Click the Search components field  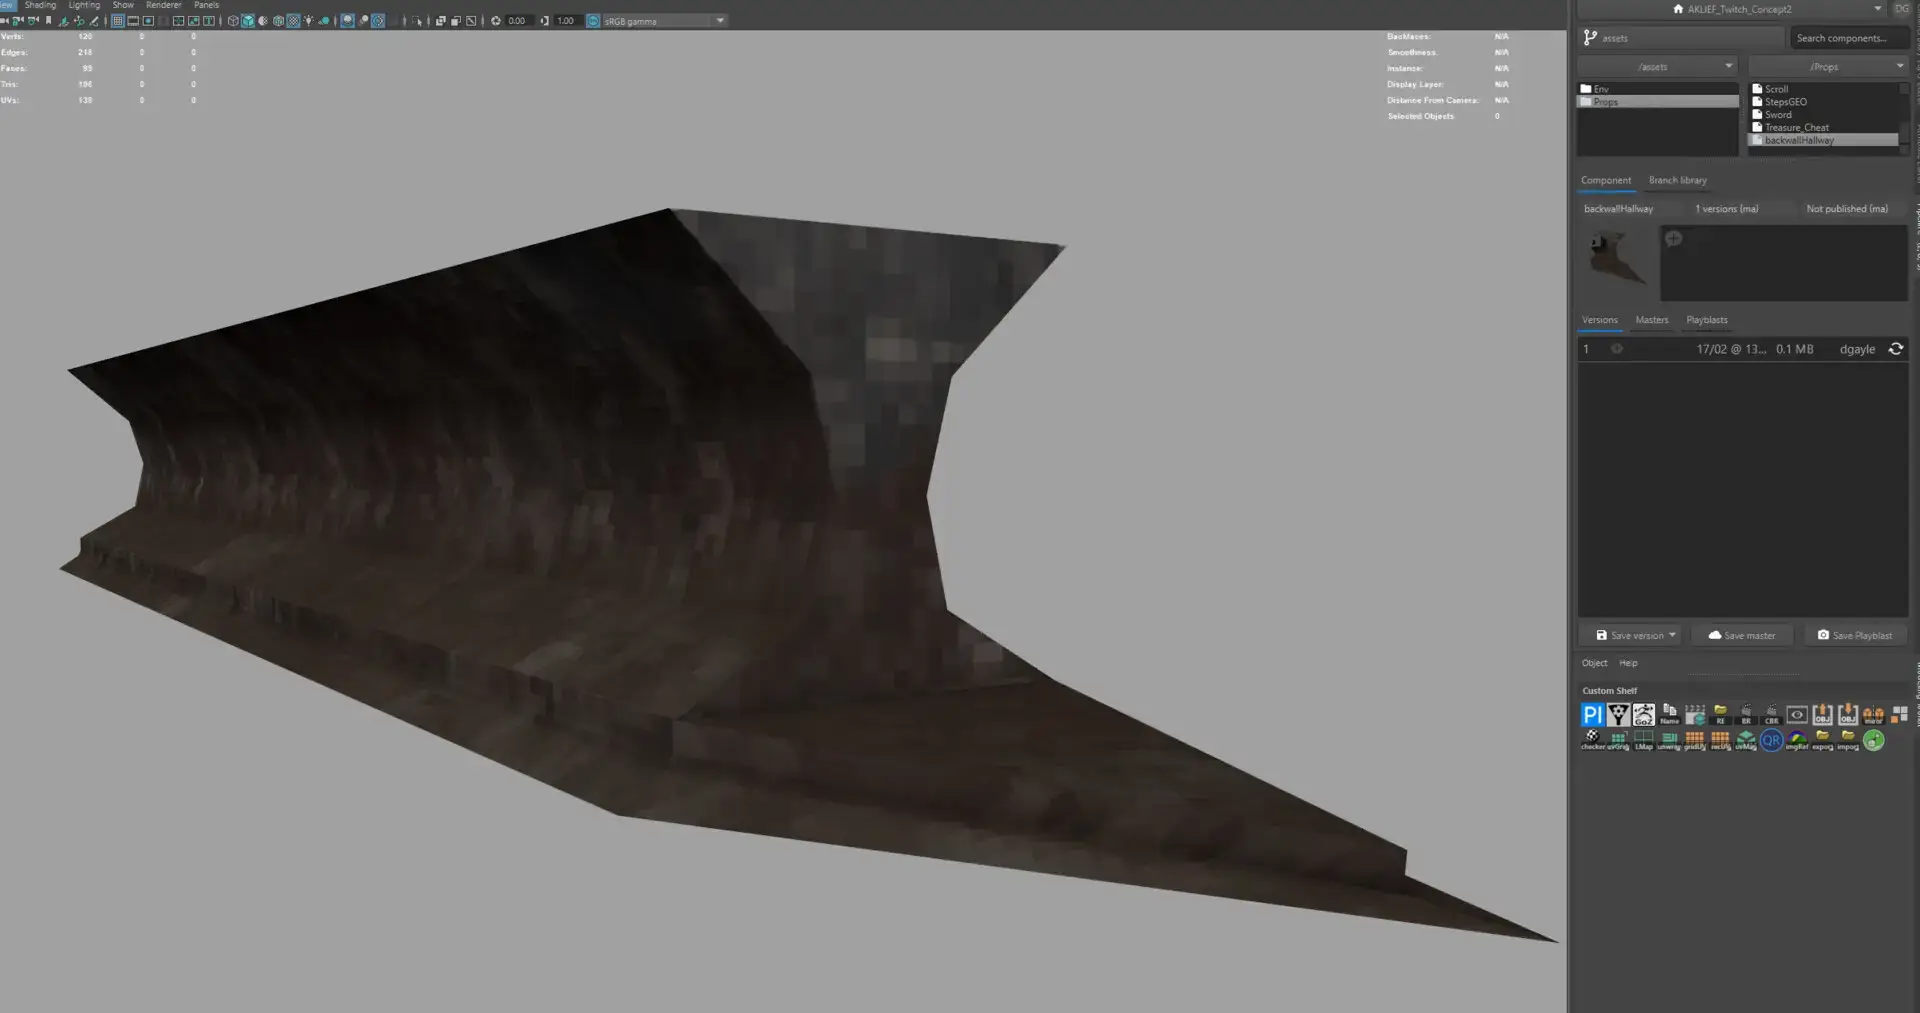tap(1846, 38)
